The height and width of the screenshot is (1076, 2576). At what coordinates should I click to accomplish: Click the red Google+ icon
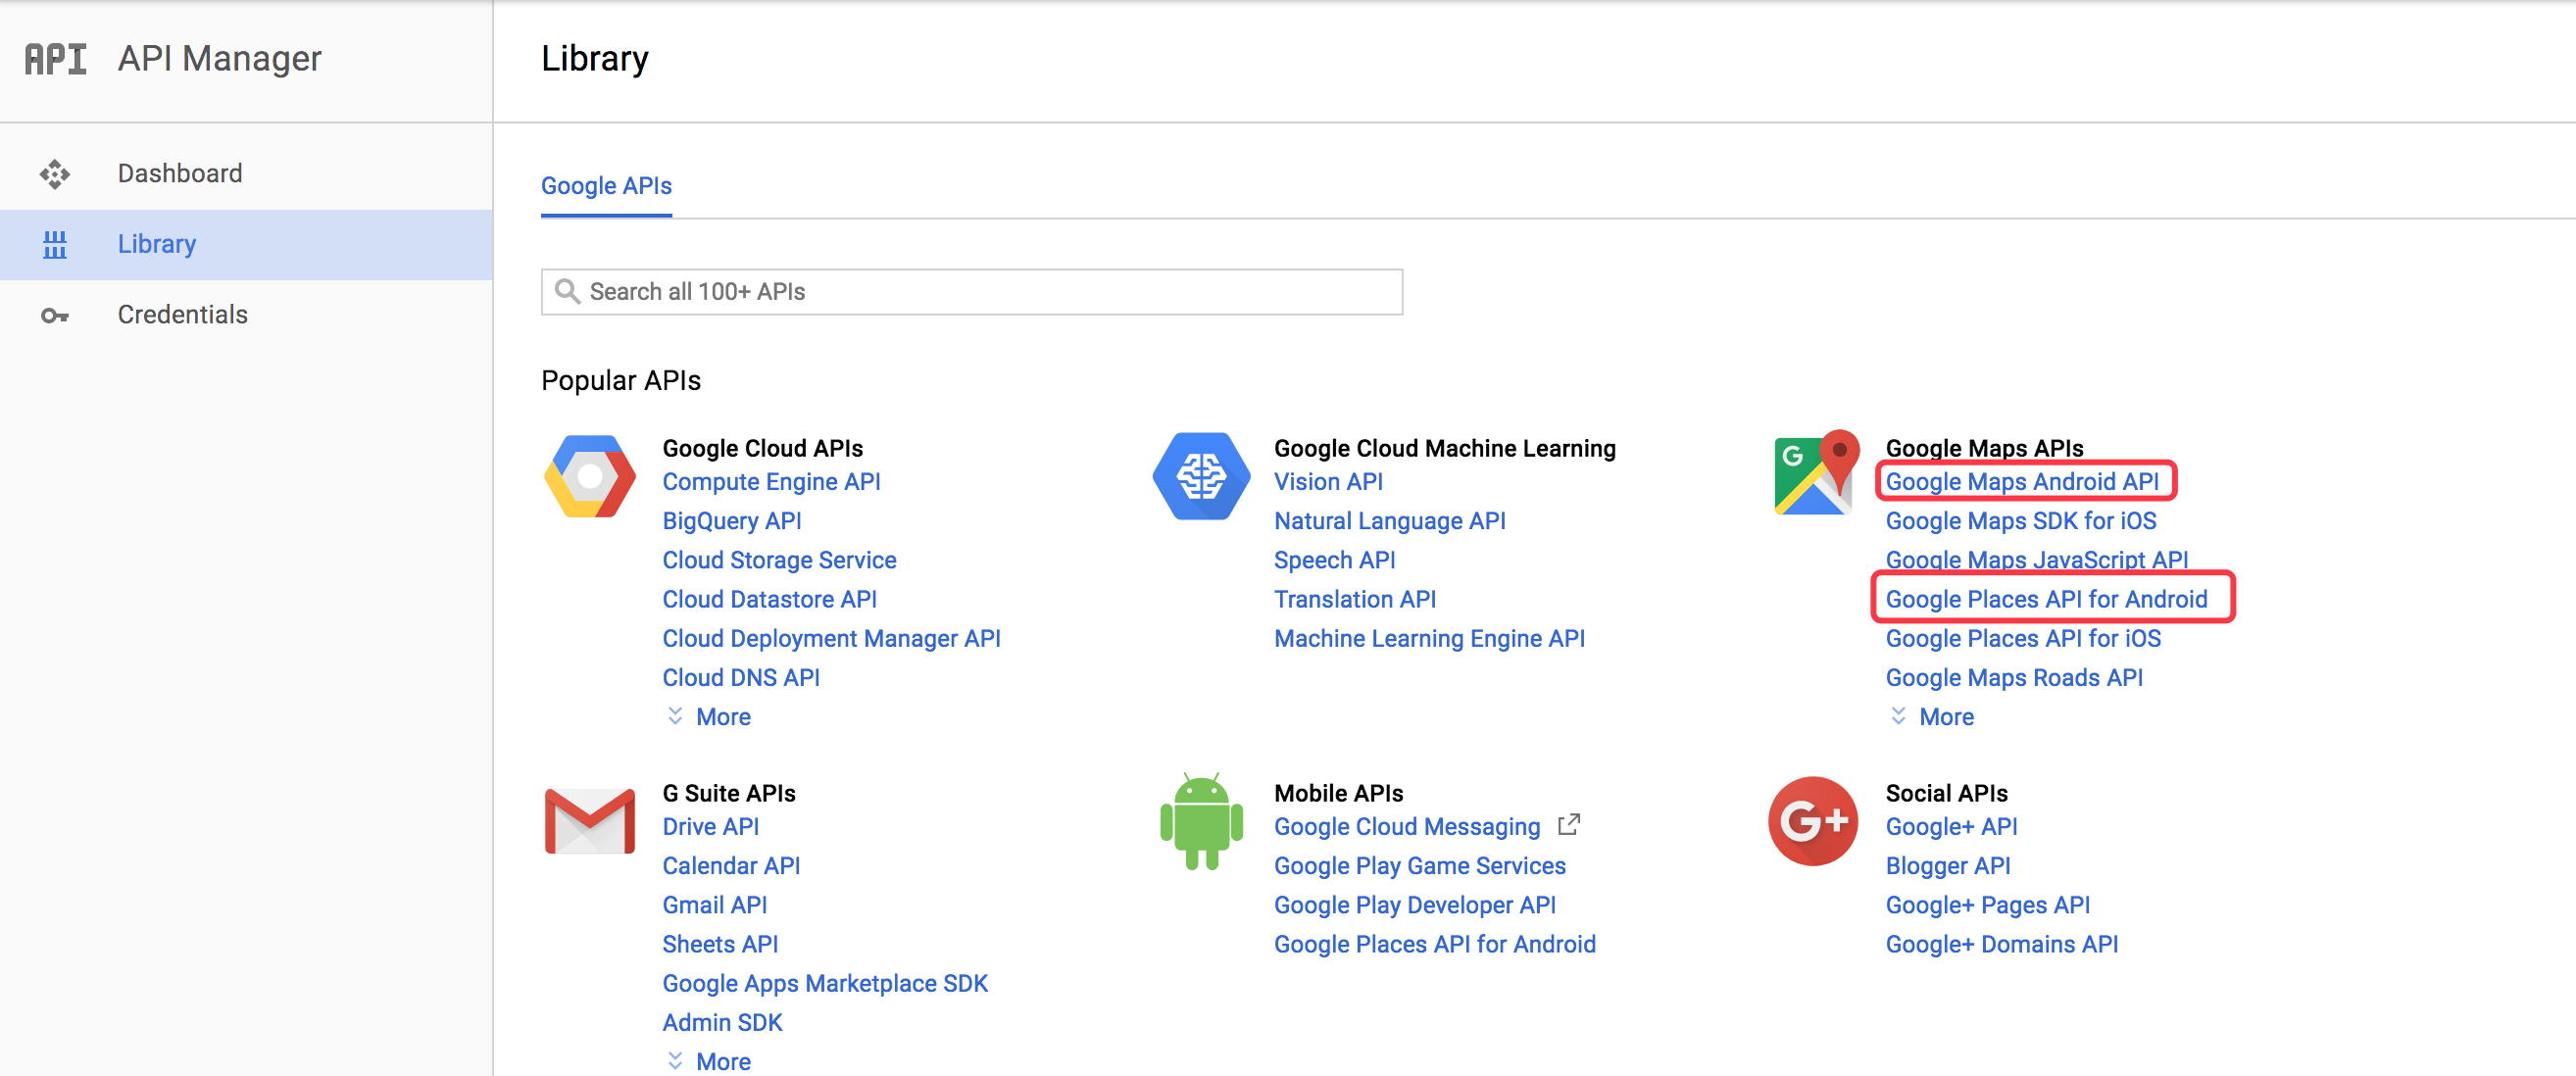tap(1812, 821)
